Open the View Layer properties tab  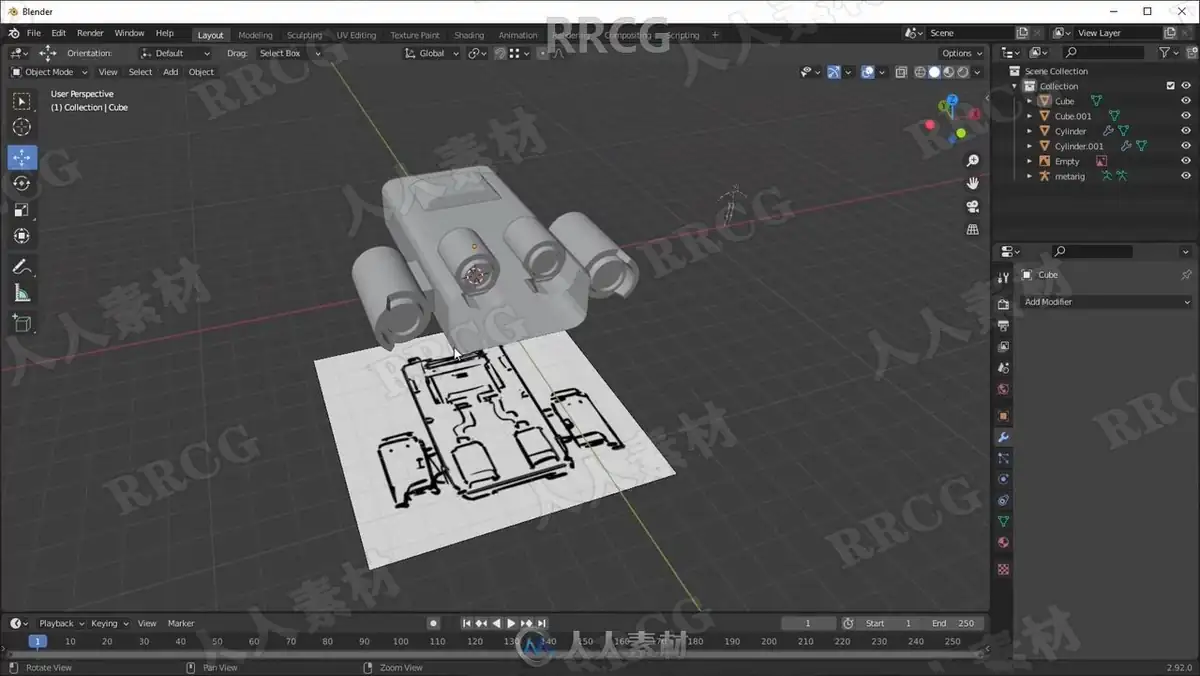(x=1003, y=347)
